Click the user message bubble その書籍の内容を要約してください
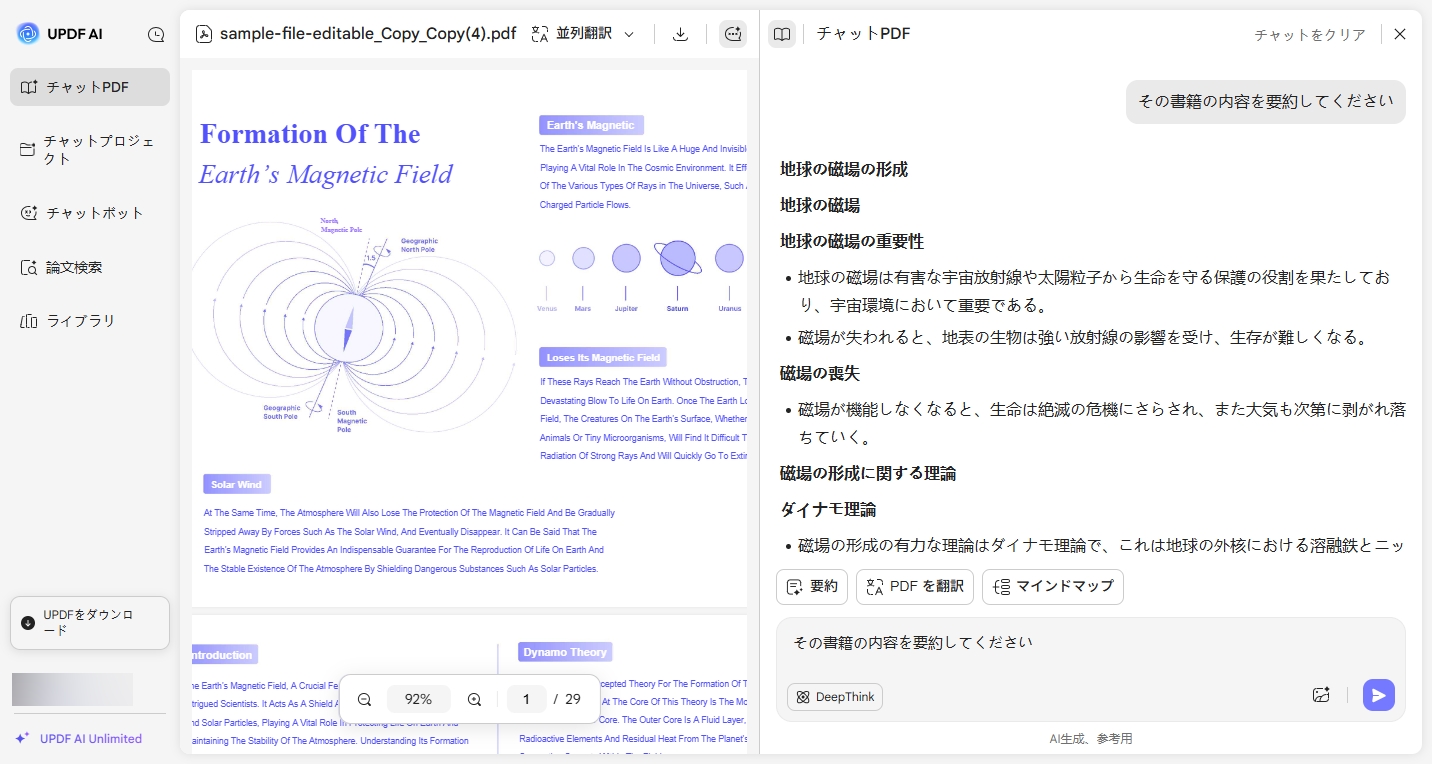The height and width of the screenshot is (764, 1432). (1266, 102)
